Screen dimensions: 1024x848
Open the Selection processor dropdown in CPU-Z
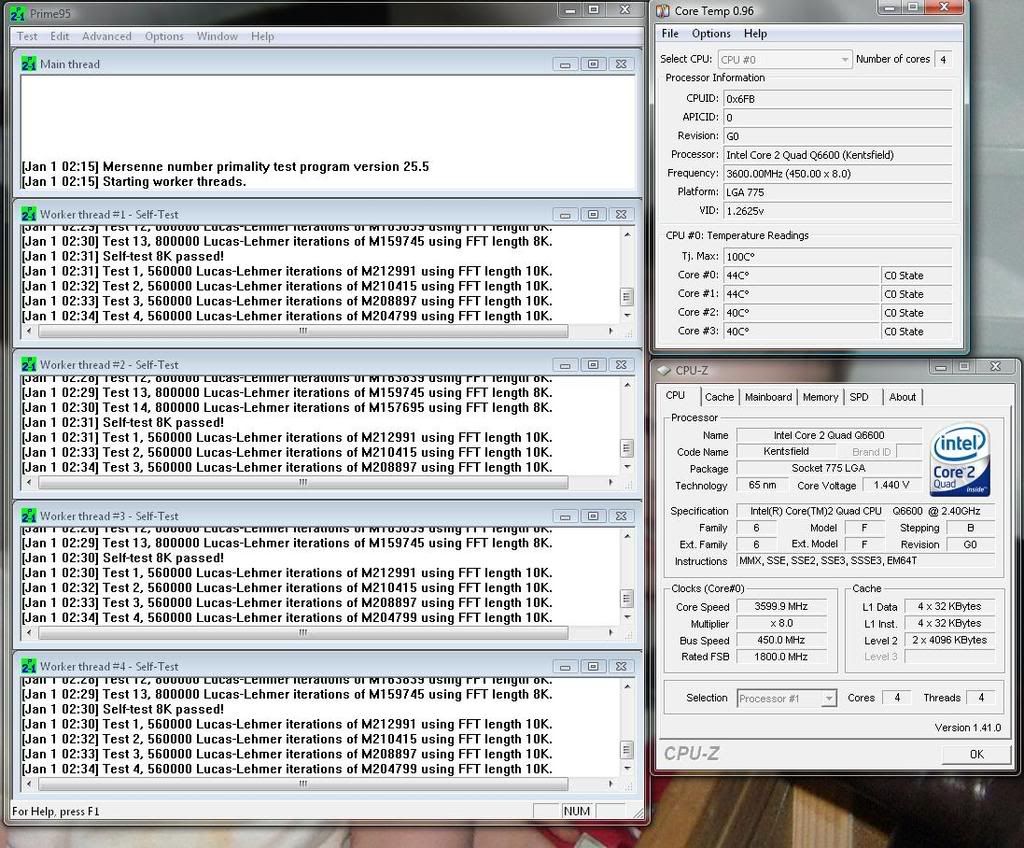[x=786, y=698]
